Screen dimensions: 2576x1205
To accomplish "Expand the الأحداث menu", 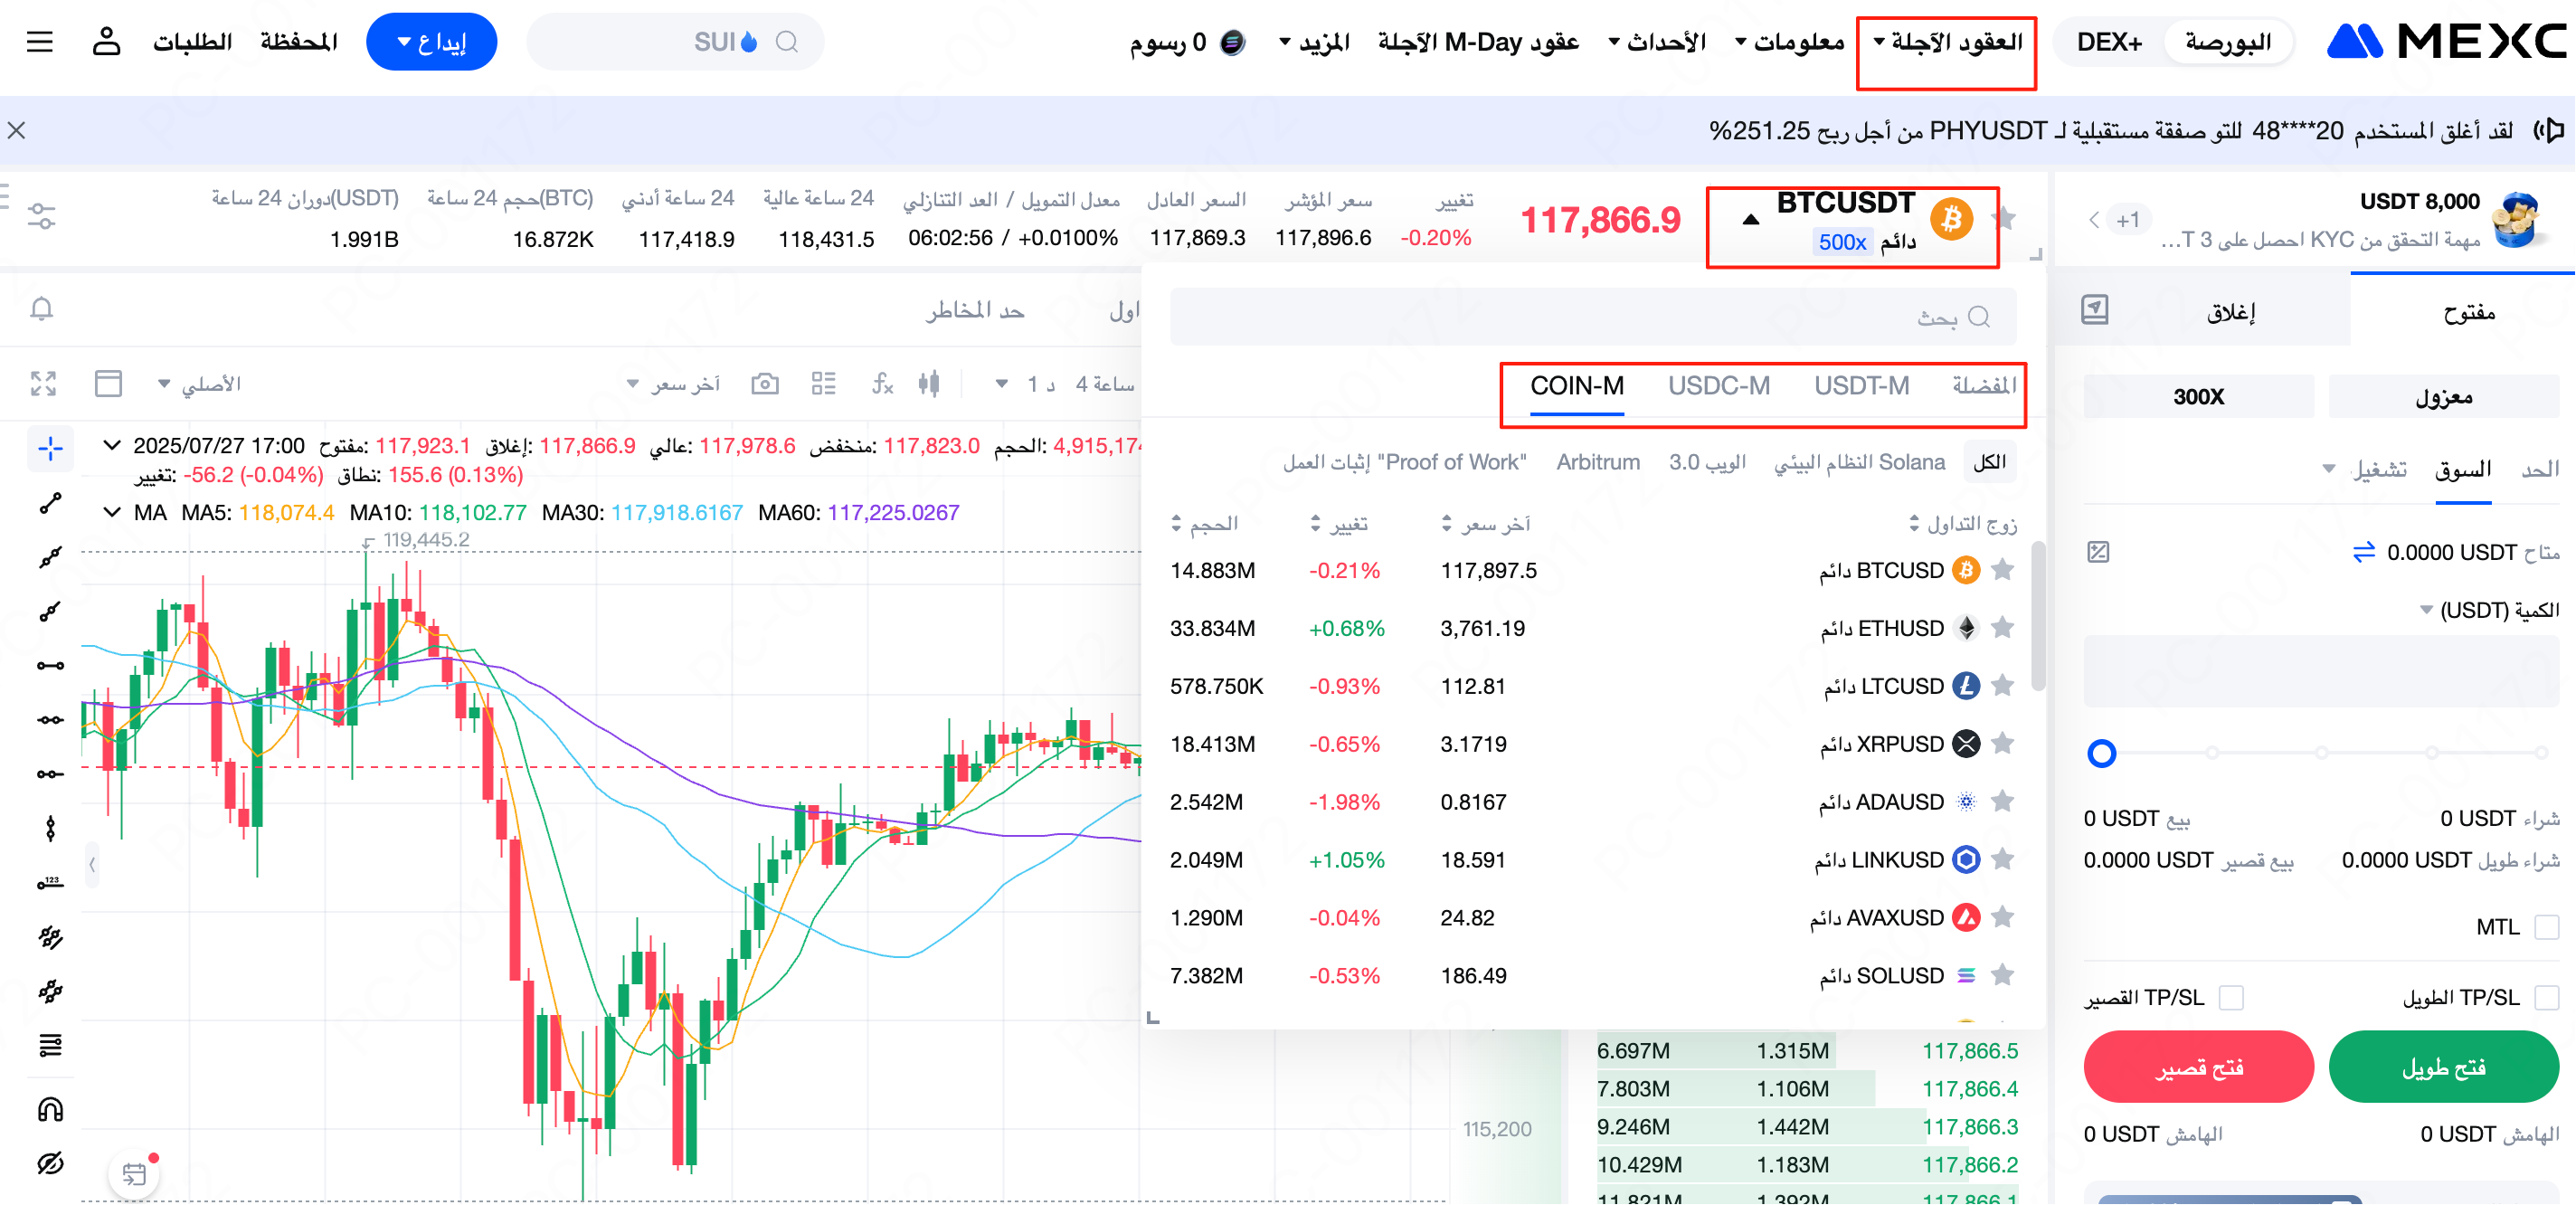I will [1657, 42].
